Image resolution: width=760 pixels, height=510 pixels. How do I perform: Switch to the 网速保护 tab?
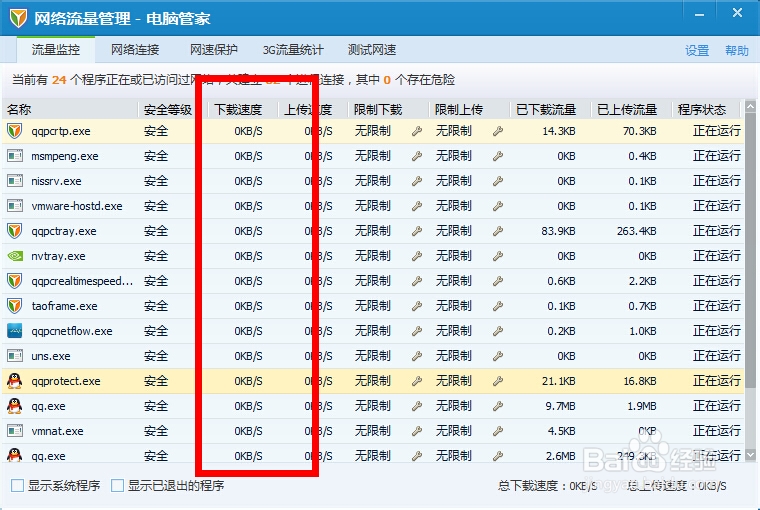(214, 49)
